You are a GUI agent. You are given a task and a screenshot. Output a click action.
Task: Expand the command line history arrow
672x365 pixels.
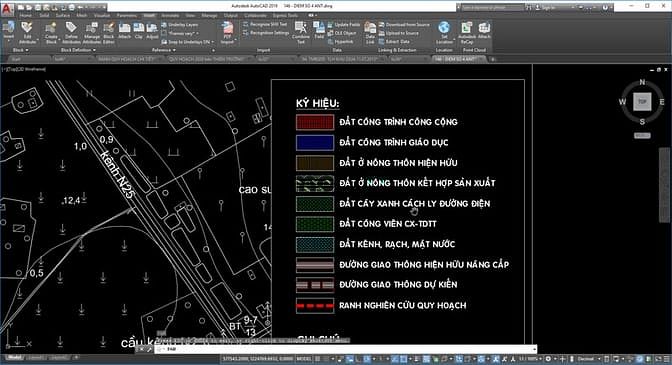click(534, 350)
